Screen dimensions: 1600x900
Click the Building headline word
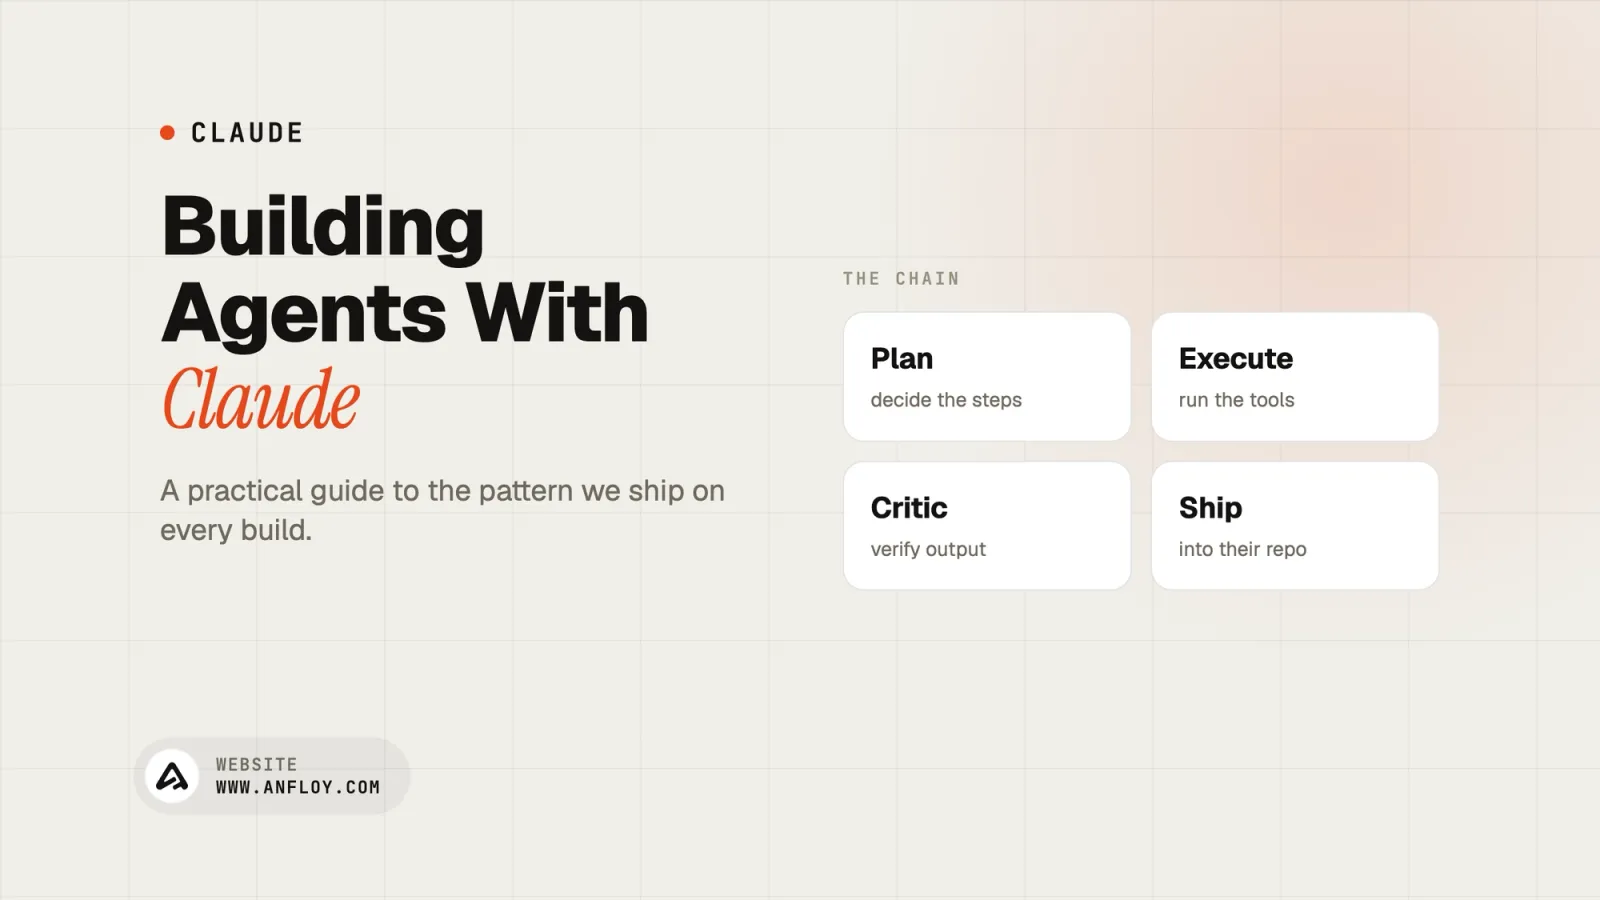tap(323, 228)
